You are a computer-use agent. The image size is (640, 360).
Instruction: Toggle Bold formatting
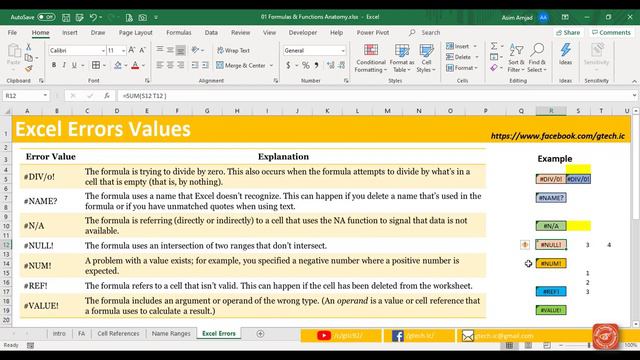pyautogui.click(x=54, y=65)
